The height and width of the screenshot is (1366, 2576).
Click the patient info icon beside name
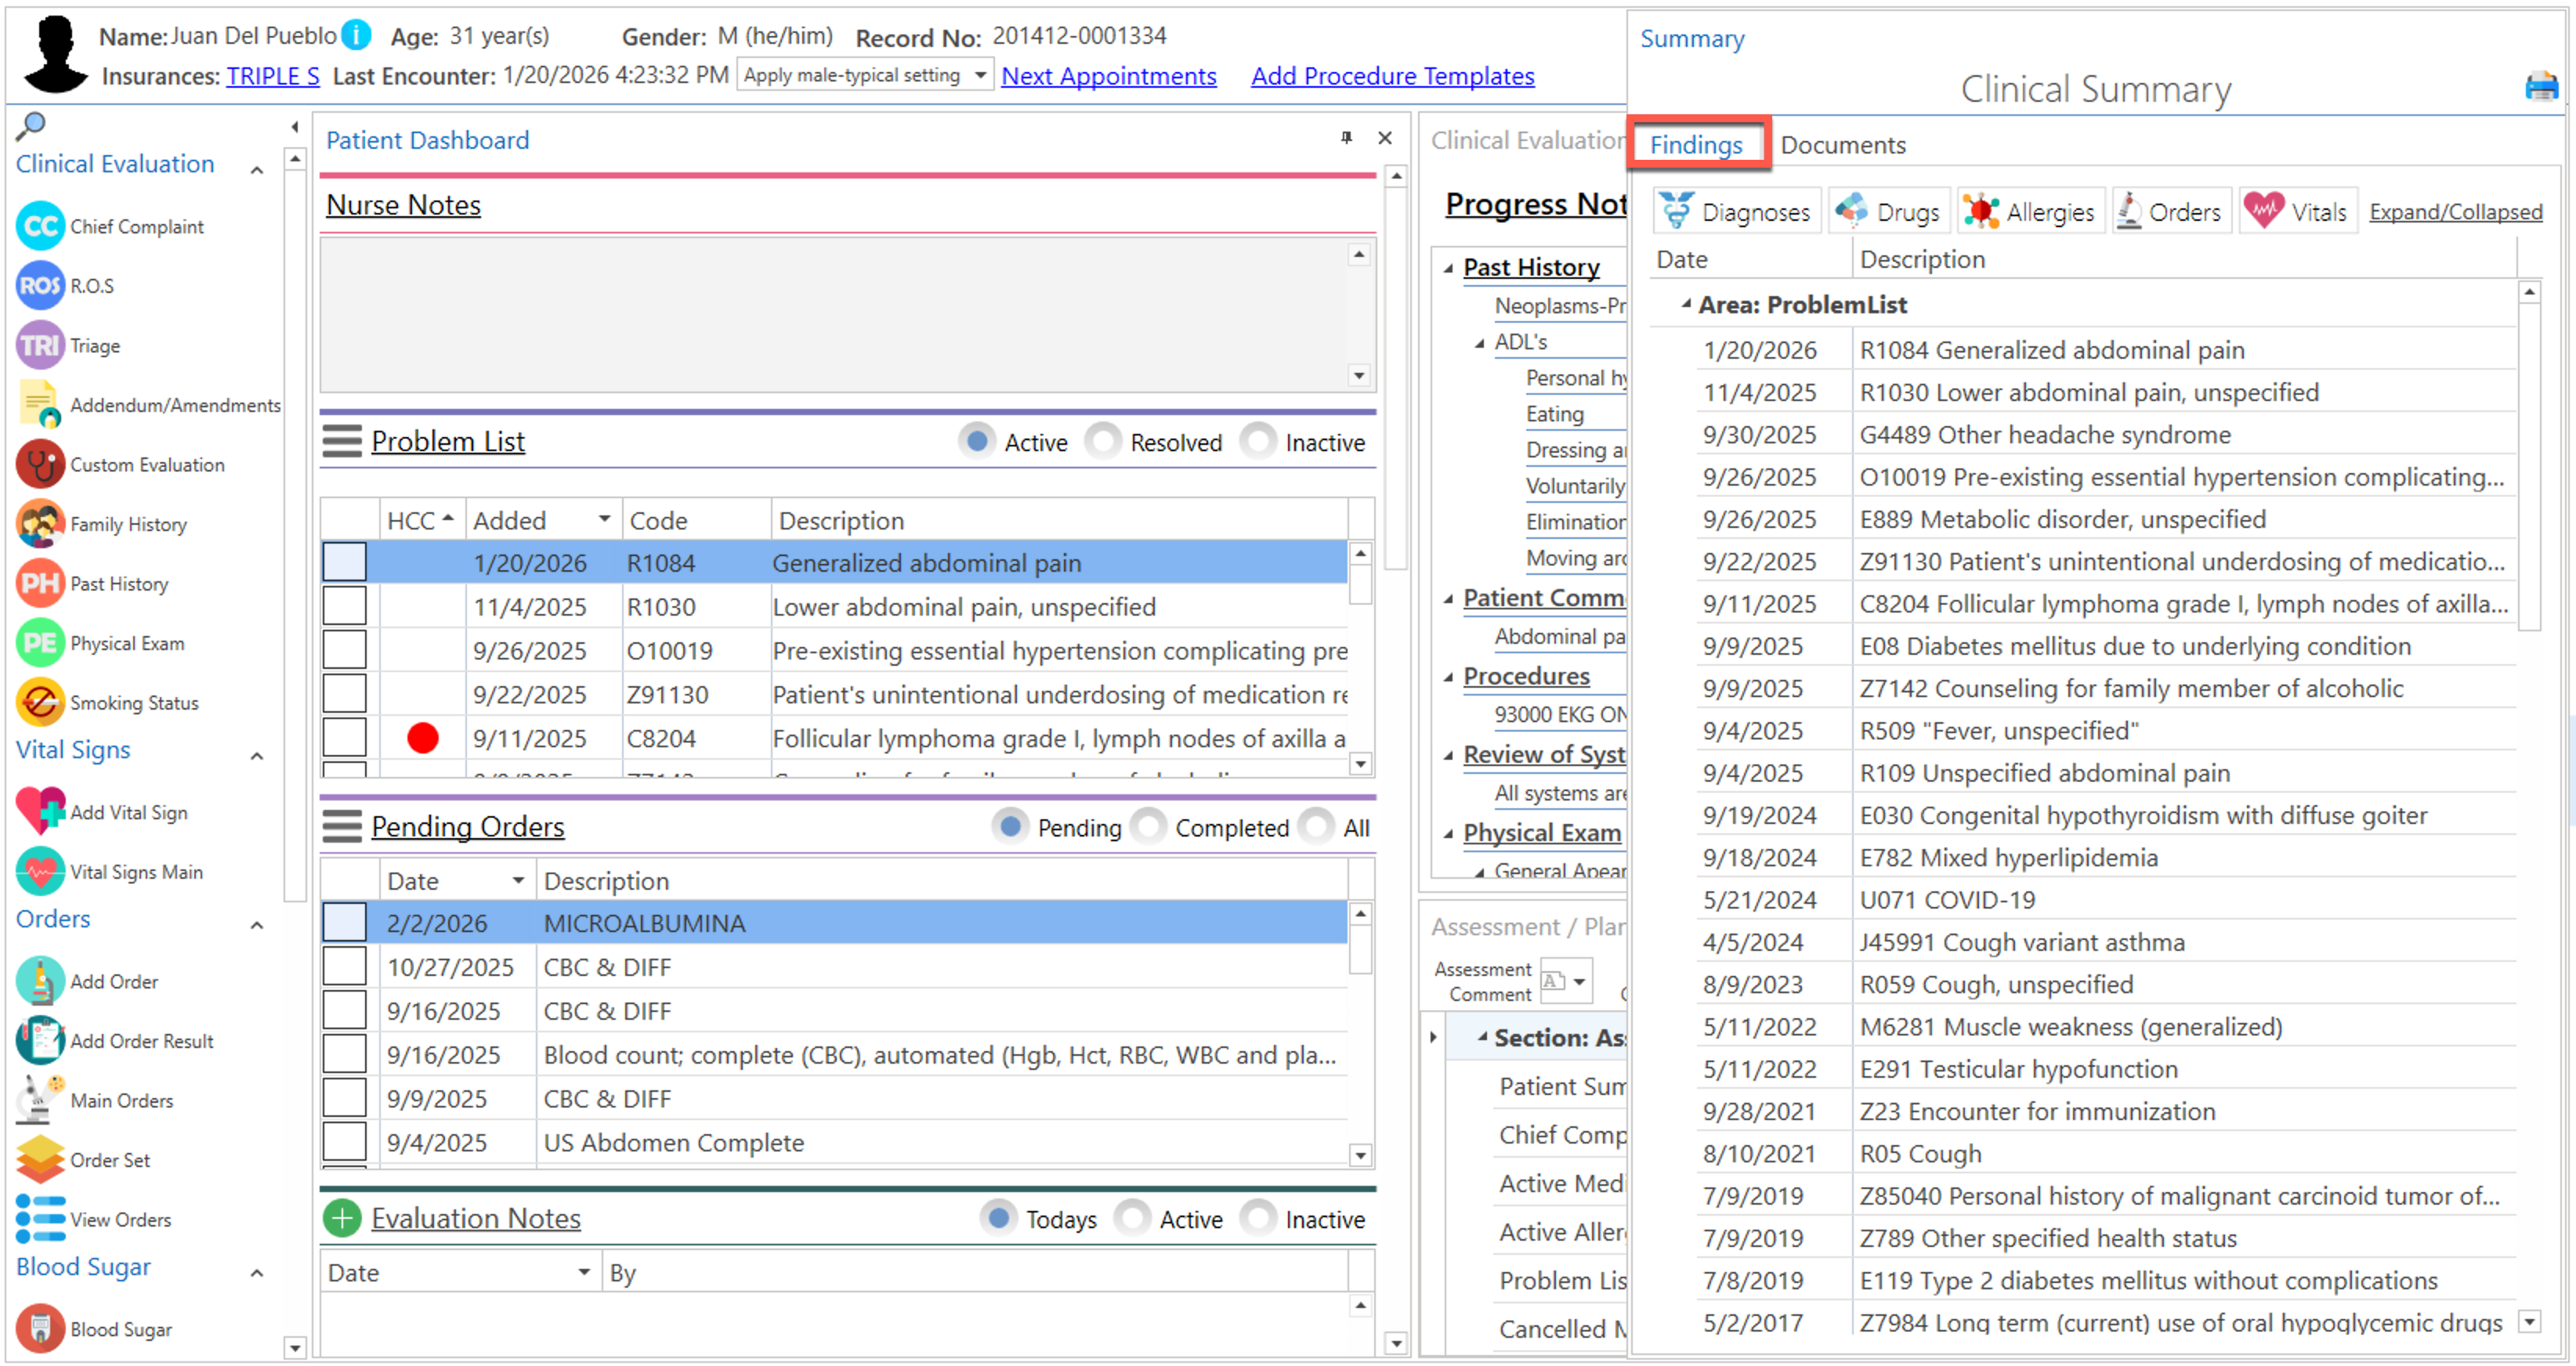point(357,36)
